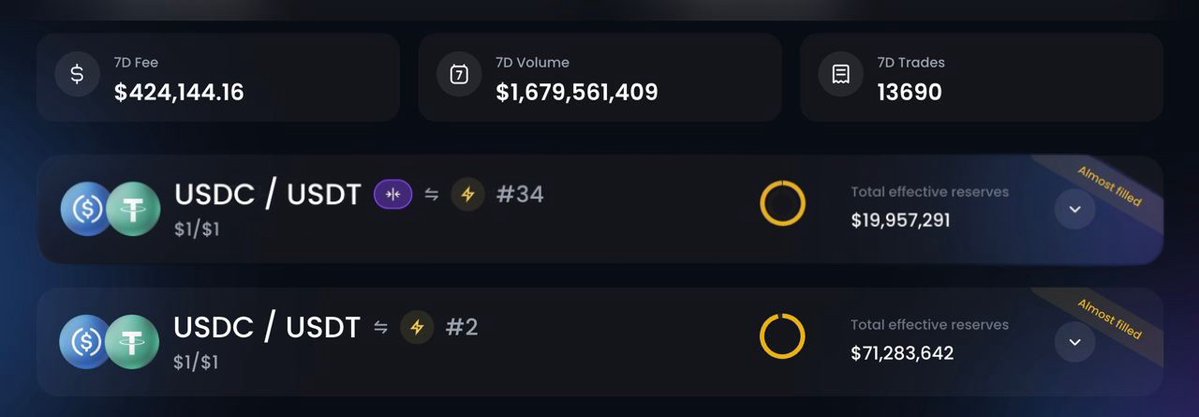Click the calendar icon beside 7D Volume
Viewport: 1199px width, 417px height.
click(459, 74)
